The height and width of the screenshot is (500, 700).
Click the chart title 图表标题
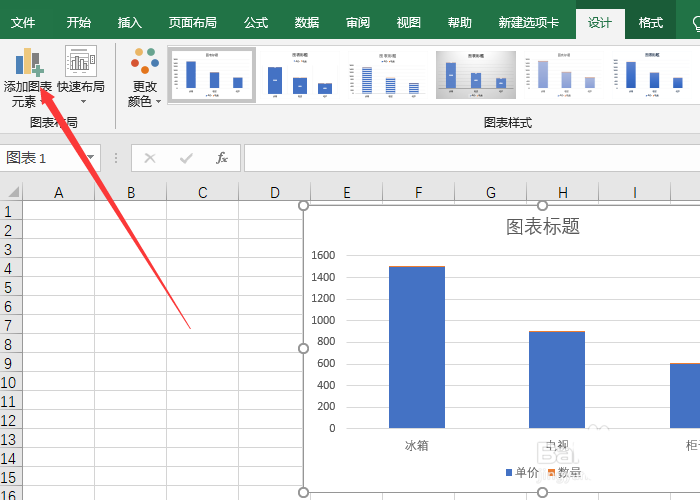542,226
